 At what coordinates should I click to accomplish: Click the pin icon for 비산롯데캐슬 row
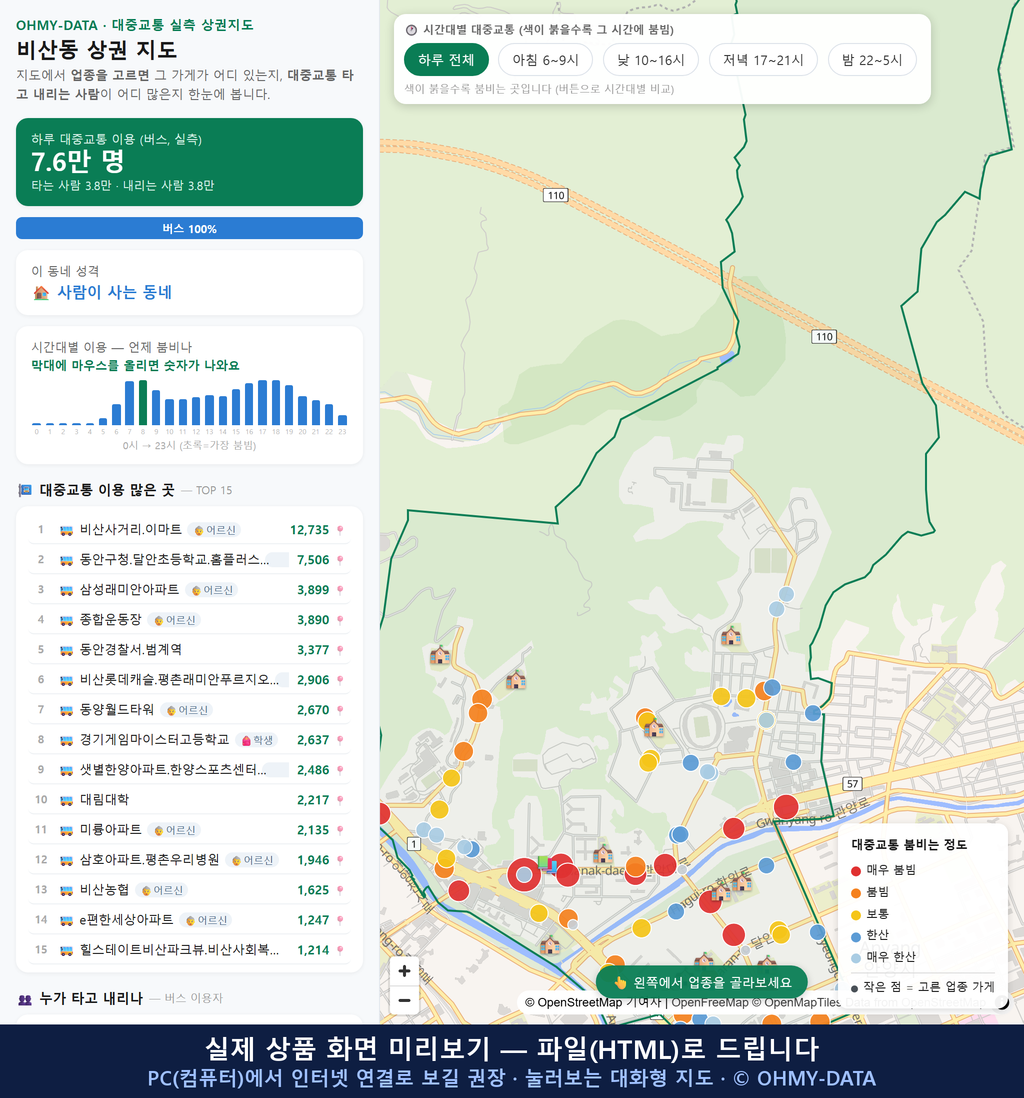340,680
